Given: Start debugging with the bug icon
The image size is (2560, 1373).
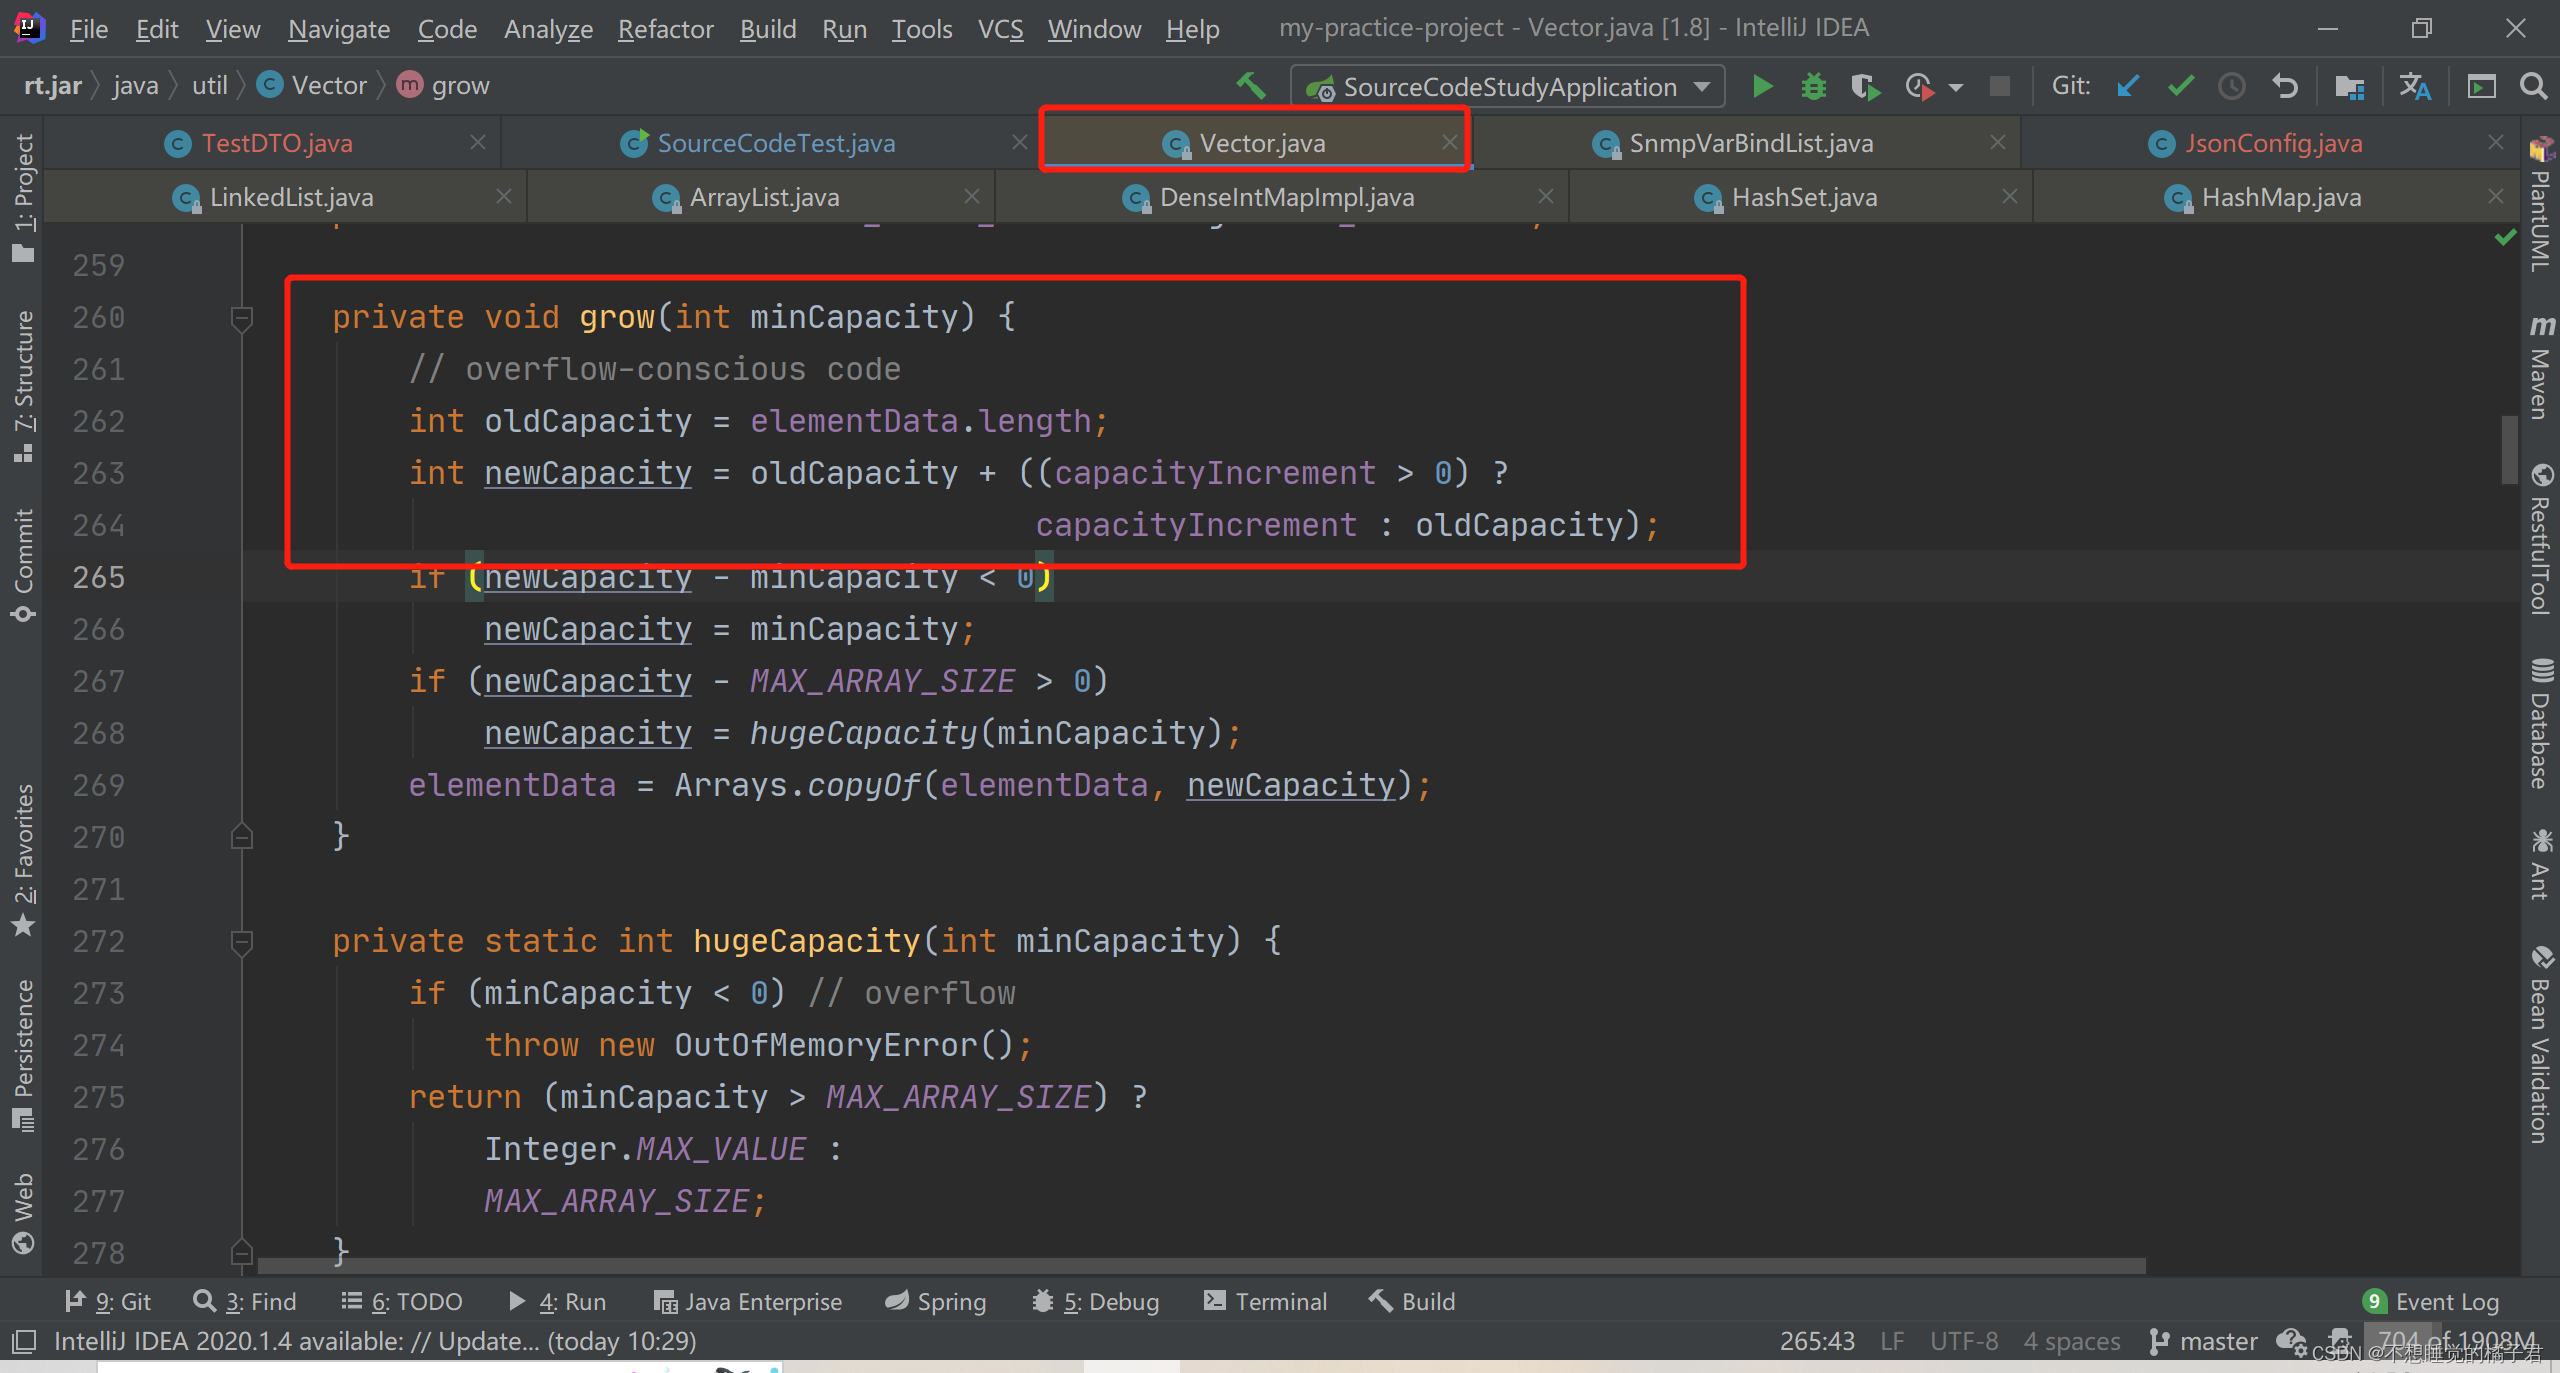Looking at the screenshot, I should pos(1813,87).
